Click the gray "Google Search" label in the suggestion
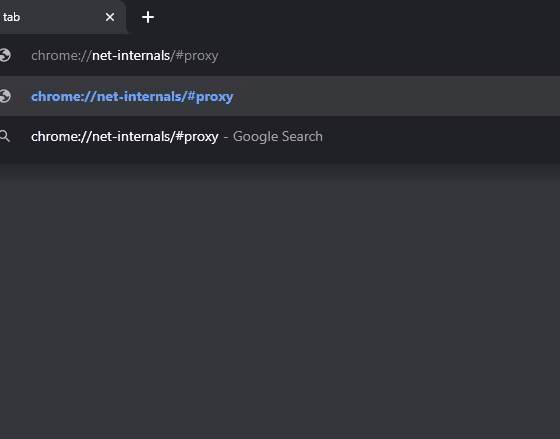The height and width of the screenshot is (439, 560). pos(278,136)
